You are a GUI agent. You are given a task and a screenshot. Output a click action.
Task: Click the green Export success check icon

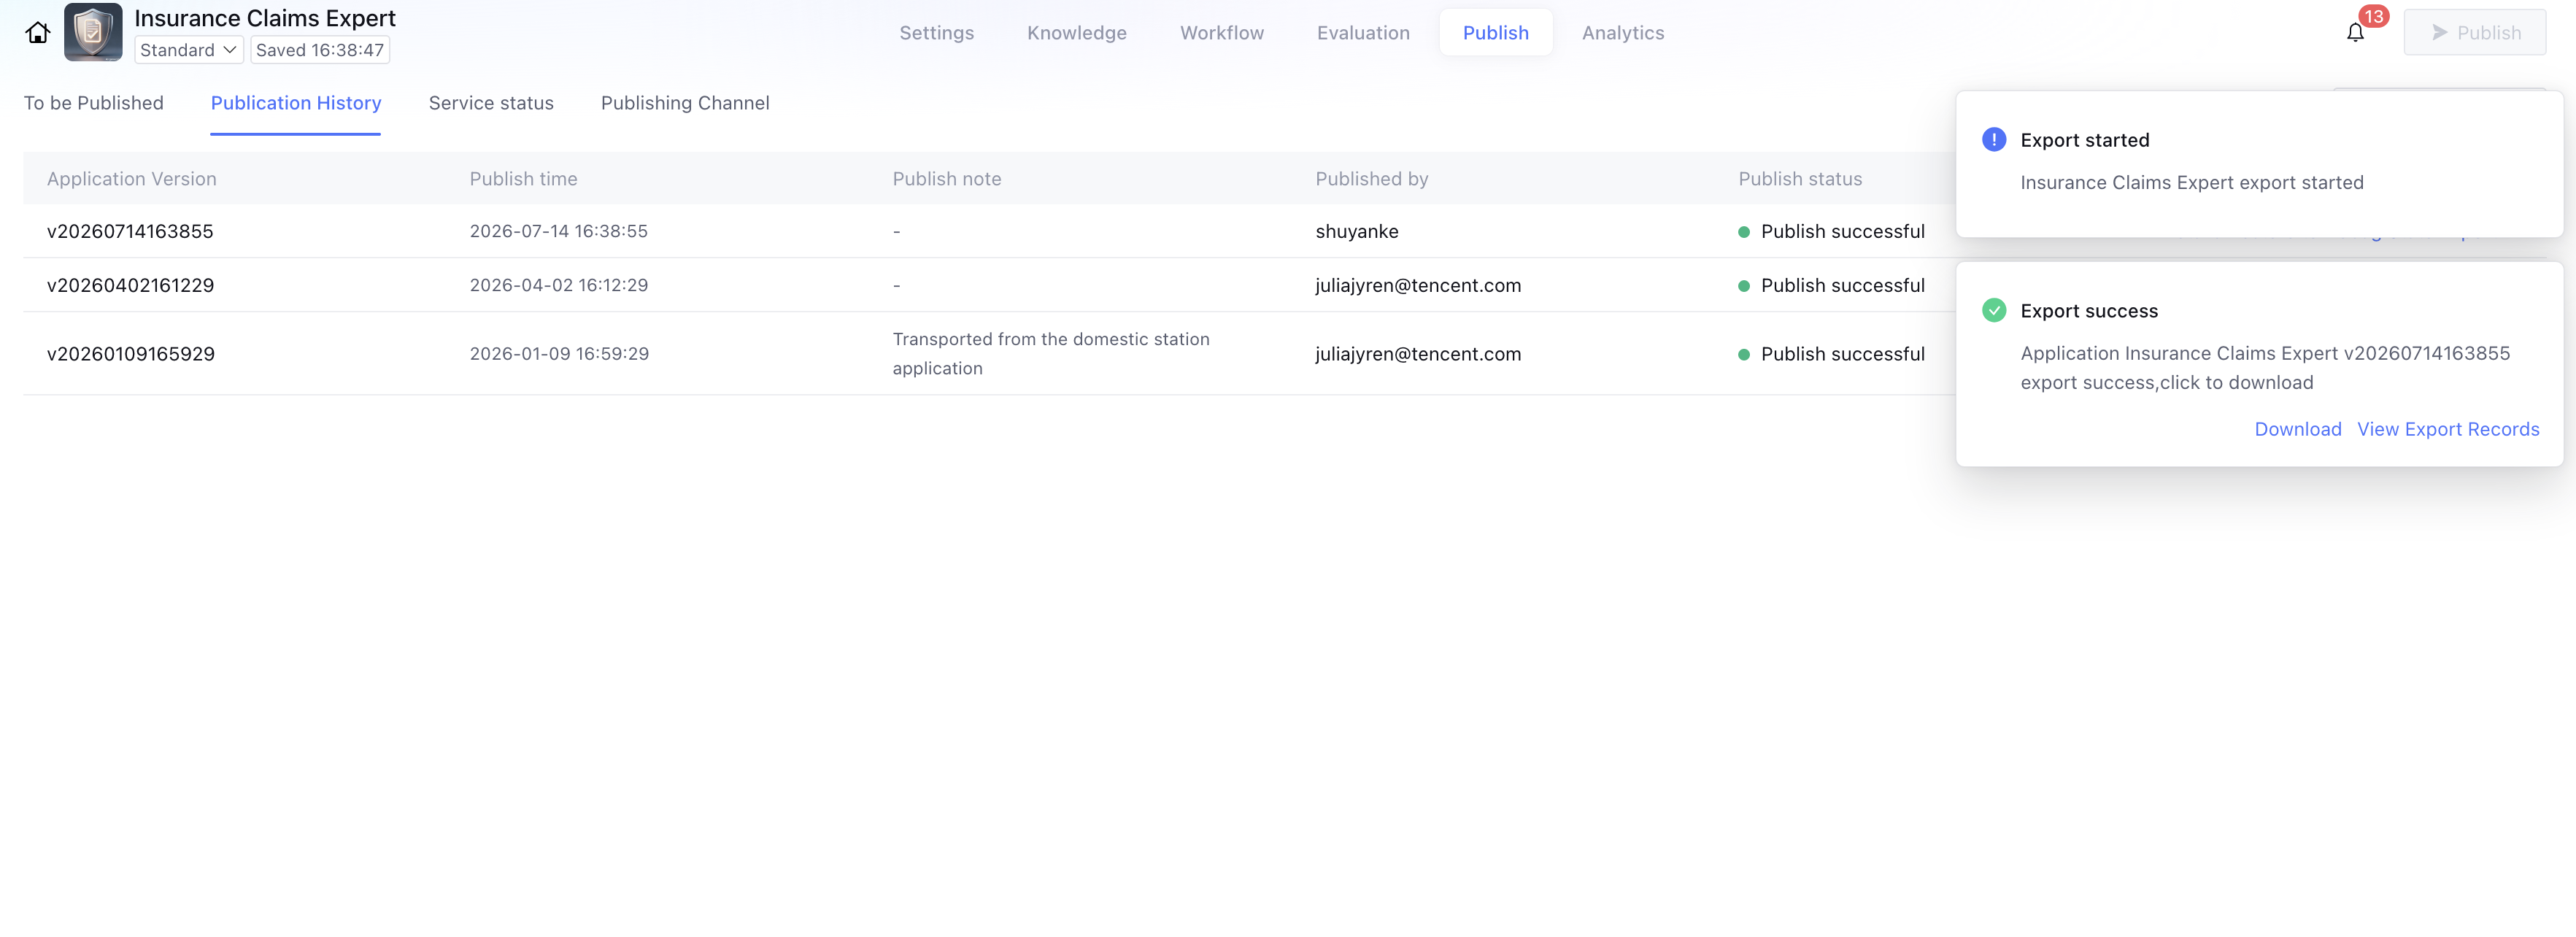pyautogui.click(x=1993, y=310)
